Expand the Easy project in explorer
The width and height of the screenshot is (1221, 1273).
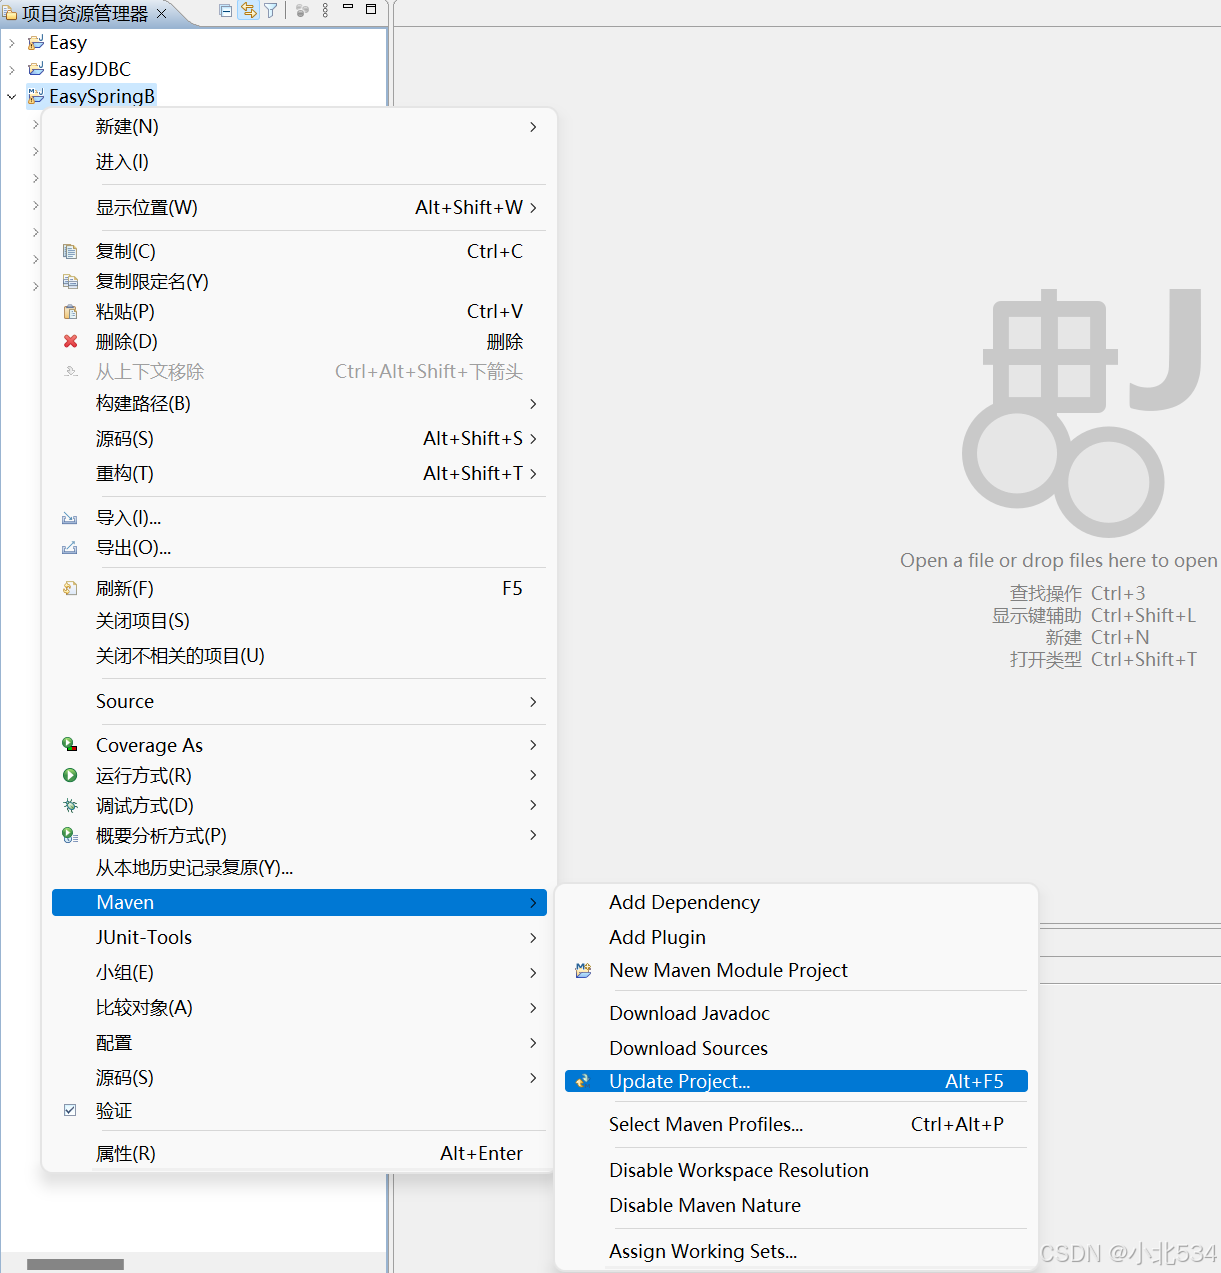tap(12, 42)
